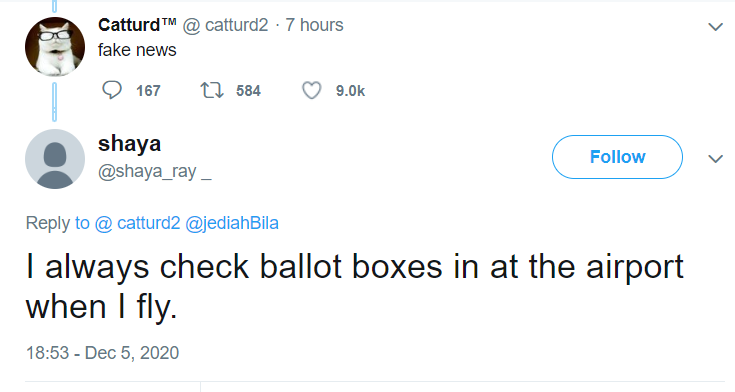Expand the chevron menu on Catturd's tweet
The width and height of the screenshot is (735, 392).
[x=715, y=27]
